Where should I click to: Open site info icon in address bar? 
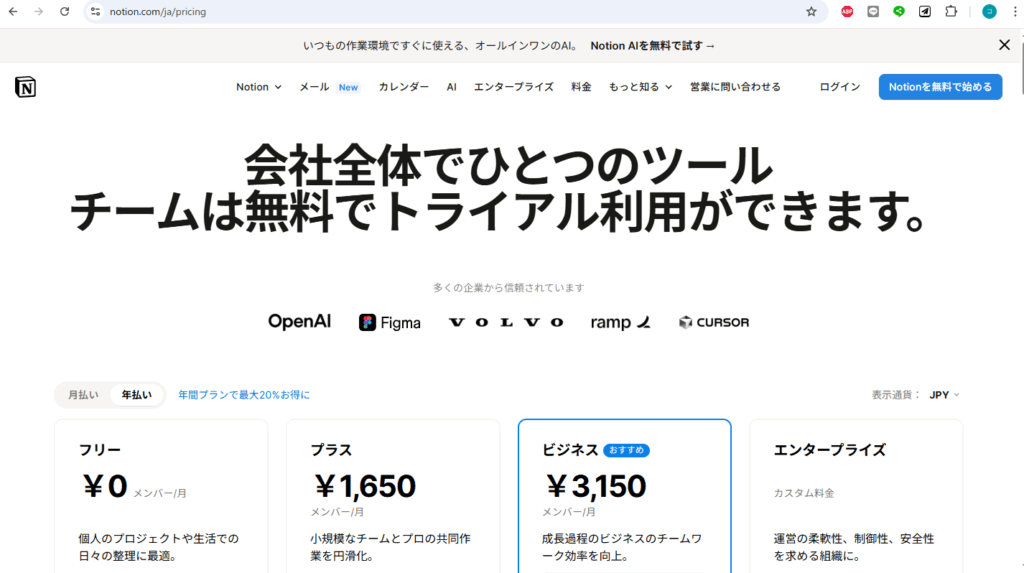pos(95,12)
